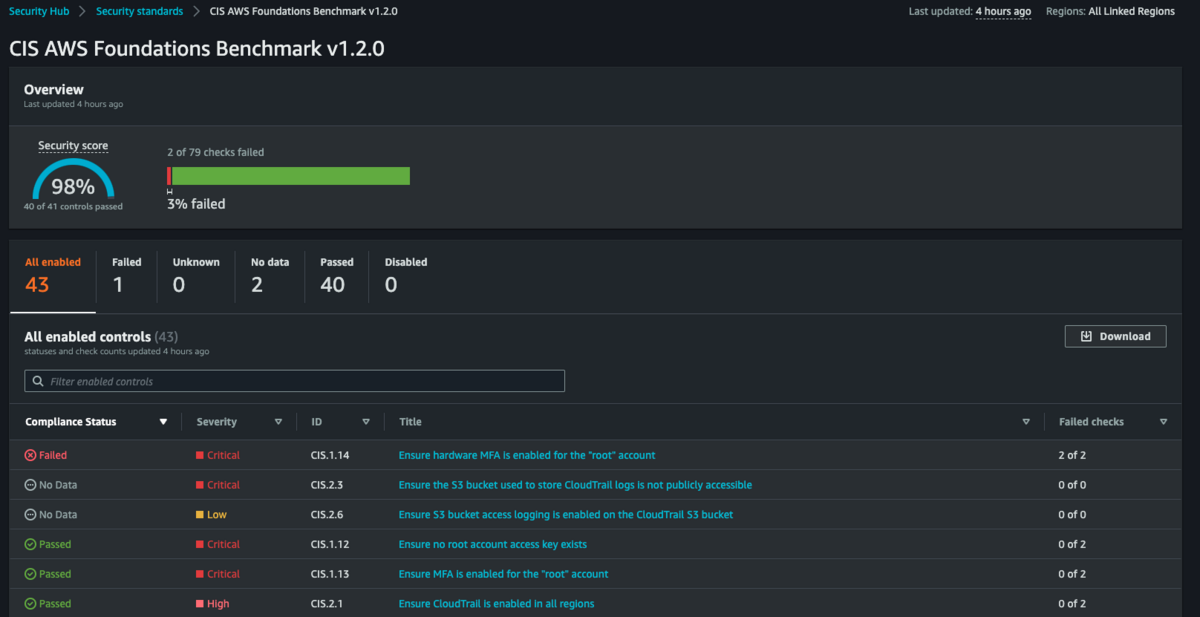The height and width of the screenshot is (617, 1200).
Task: Sort by Compliance Status column arrow
Action: point(163,422)
